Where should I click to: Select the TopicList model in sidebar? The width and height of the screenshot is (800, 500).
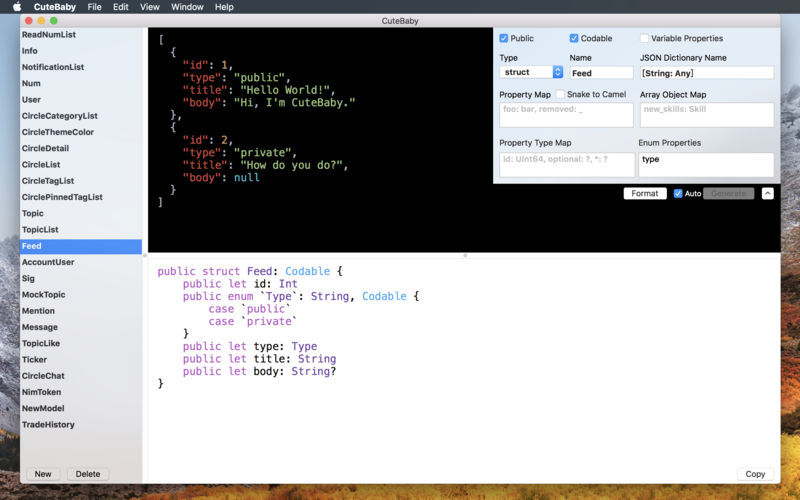click(x=40, y=230)
